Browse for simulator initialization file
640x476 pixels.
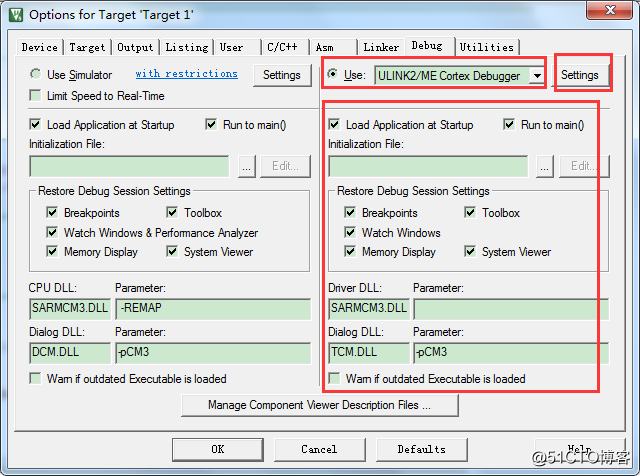(x=247, y=166)
